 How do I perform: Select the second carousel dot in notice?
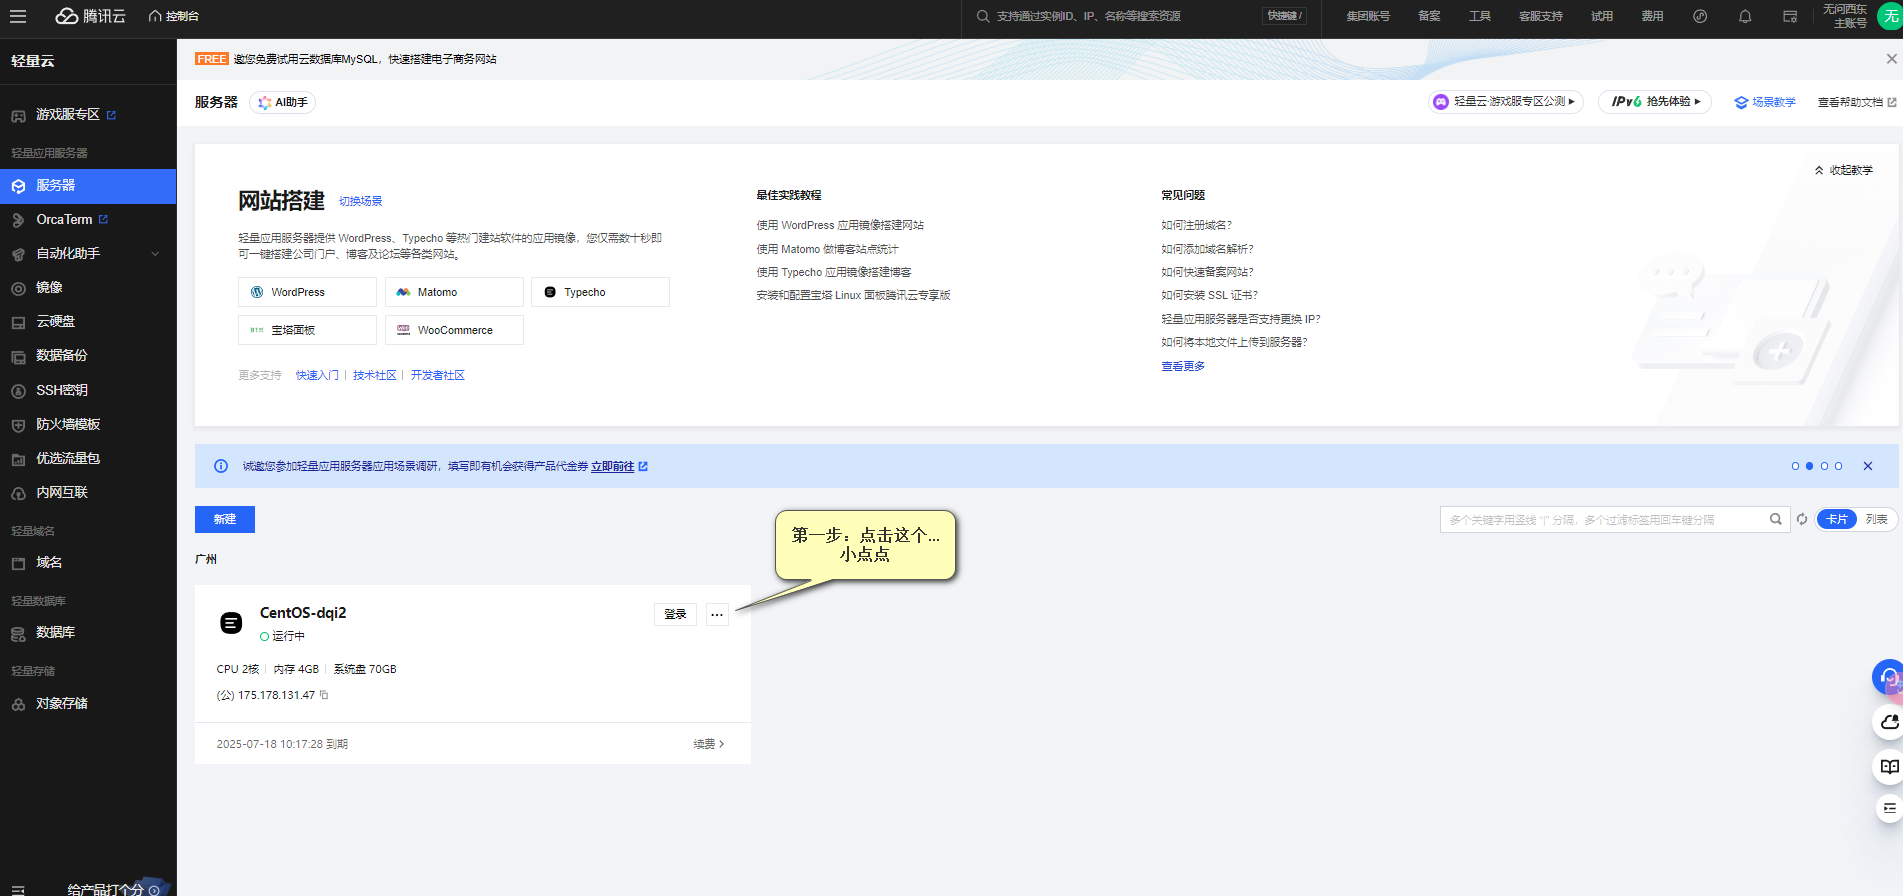pos(1809,466)
